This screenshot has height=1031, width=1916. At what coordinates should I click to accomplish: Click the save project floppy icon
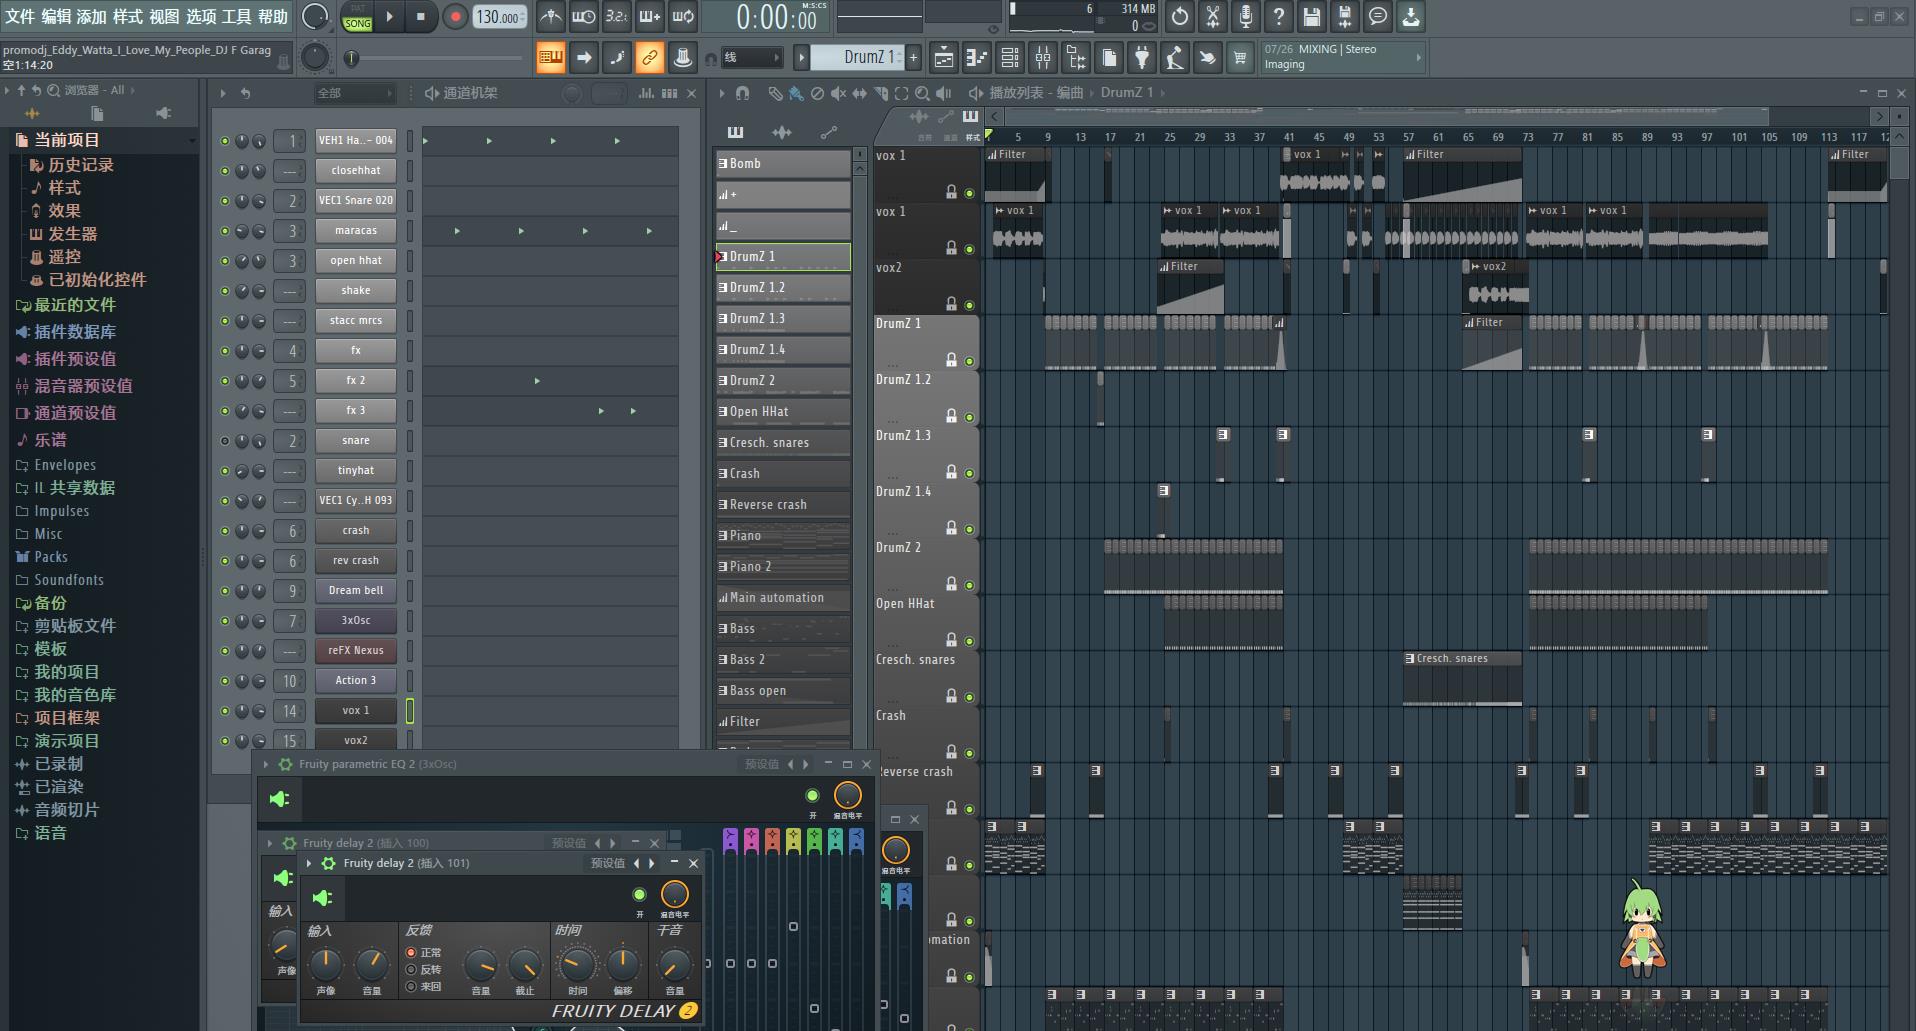point(1312,16)
